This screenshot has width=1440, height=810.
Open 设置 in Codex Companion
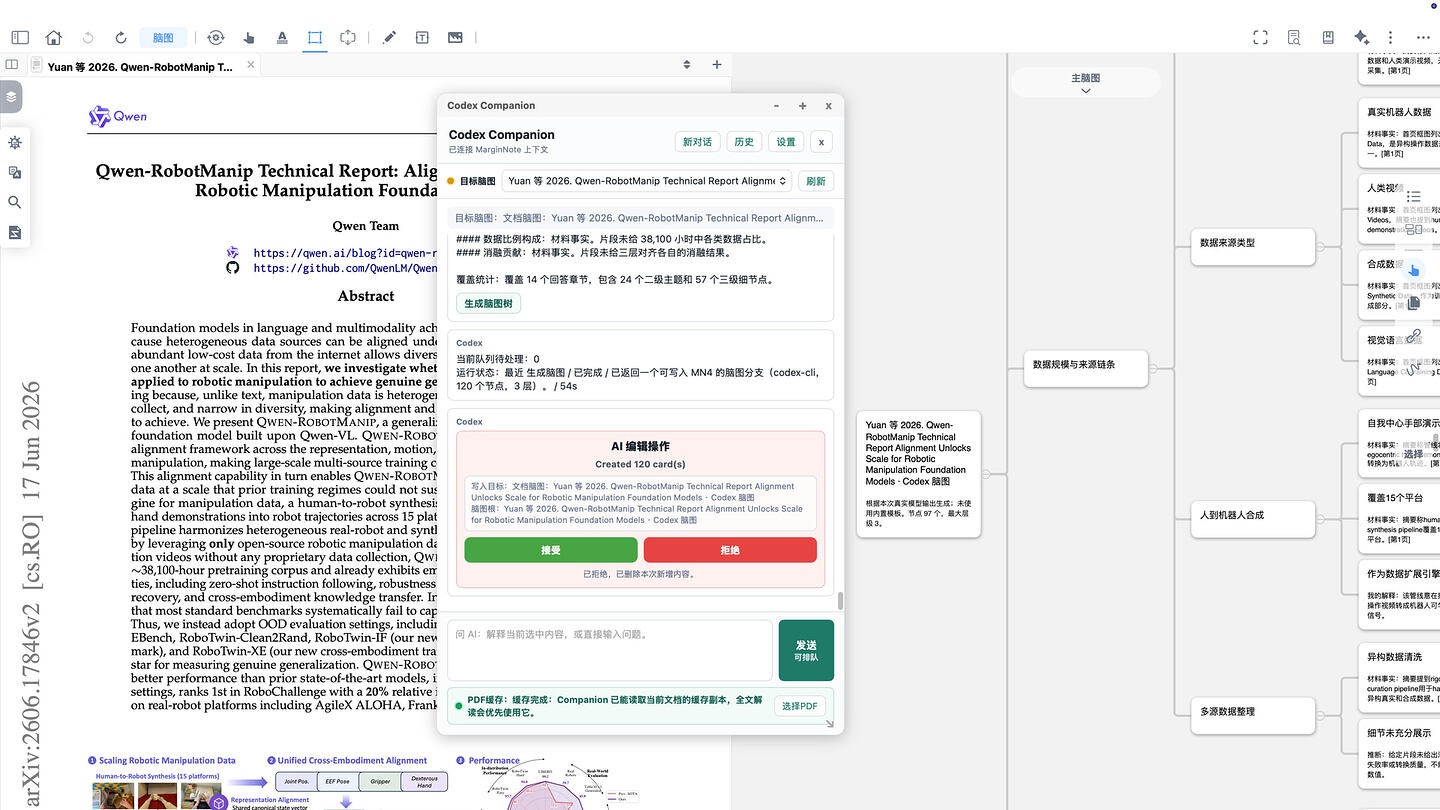point(786,142)
